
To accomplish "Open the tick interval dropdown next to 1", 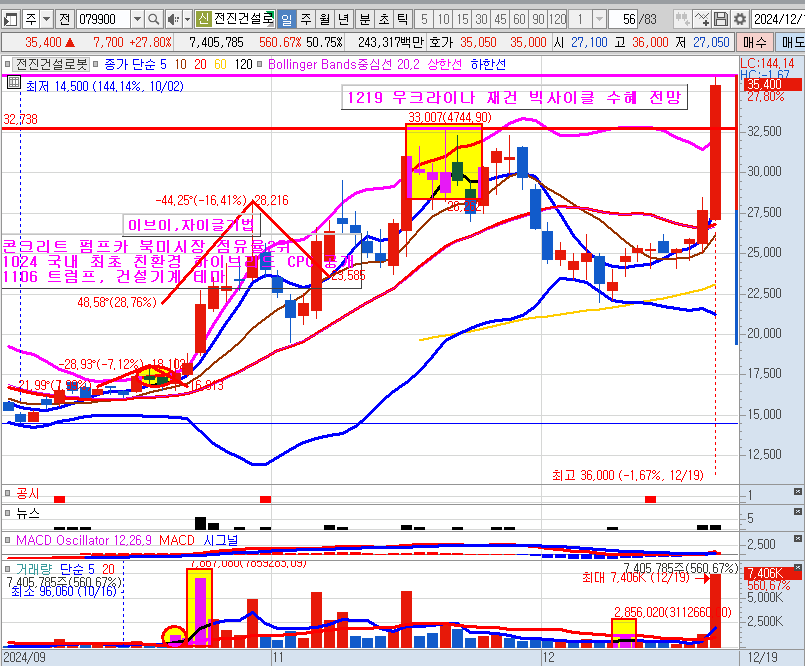I will tap(597, 19).
